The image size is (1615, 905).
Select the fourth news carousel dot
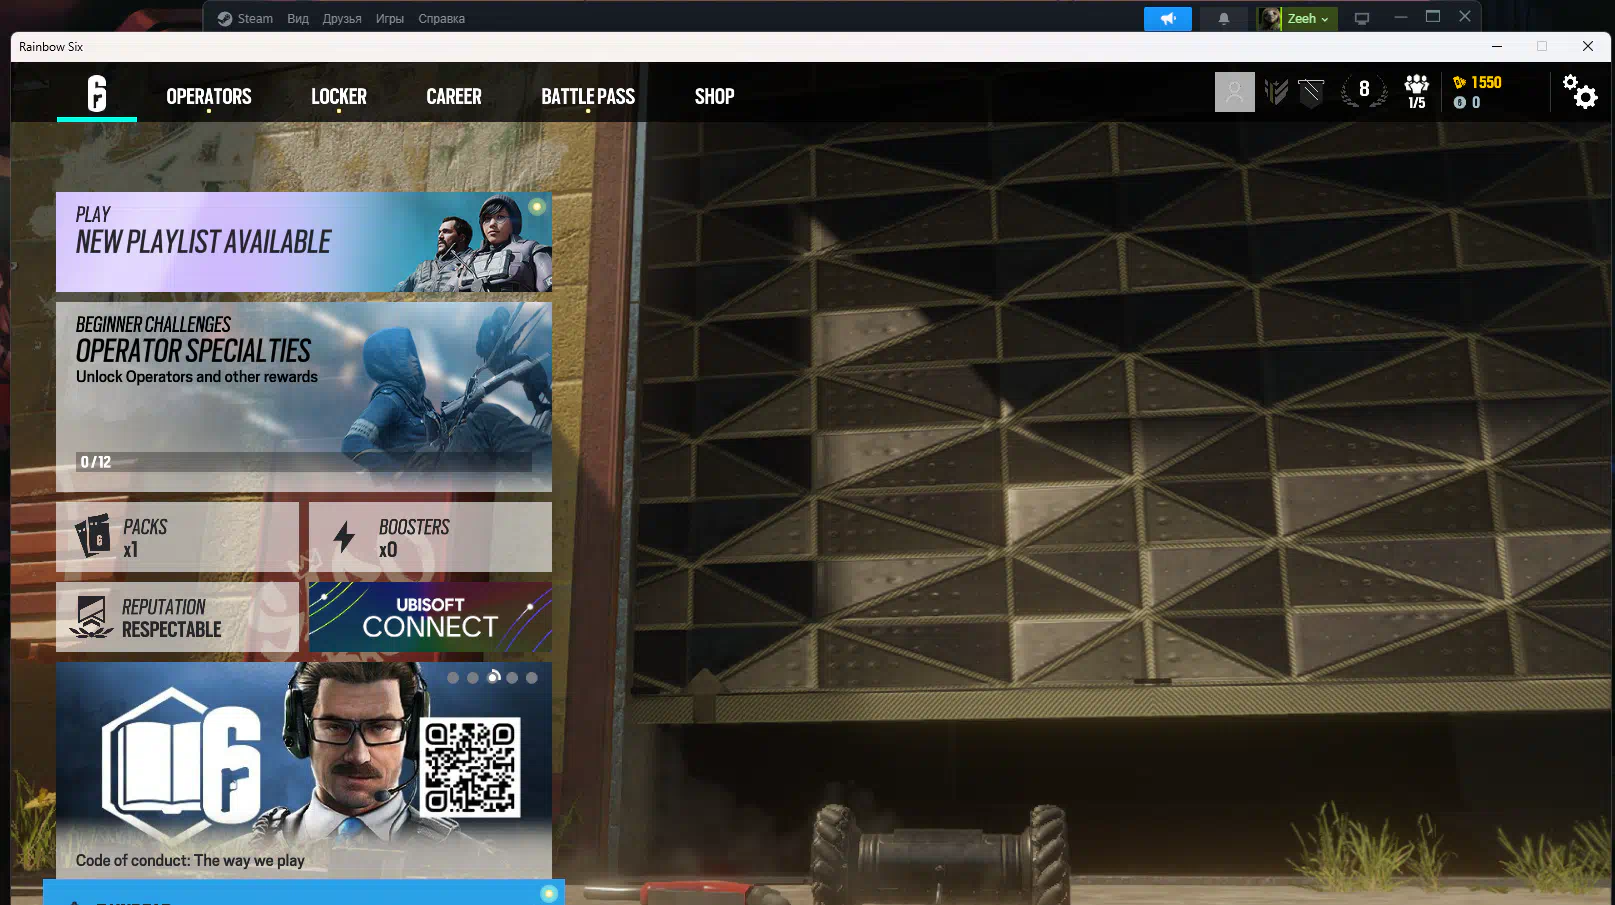(512, 678)
